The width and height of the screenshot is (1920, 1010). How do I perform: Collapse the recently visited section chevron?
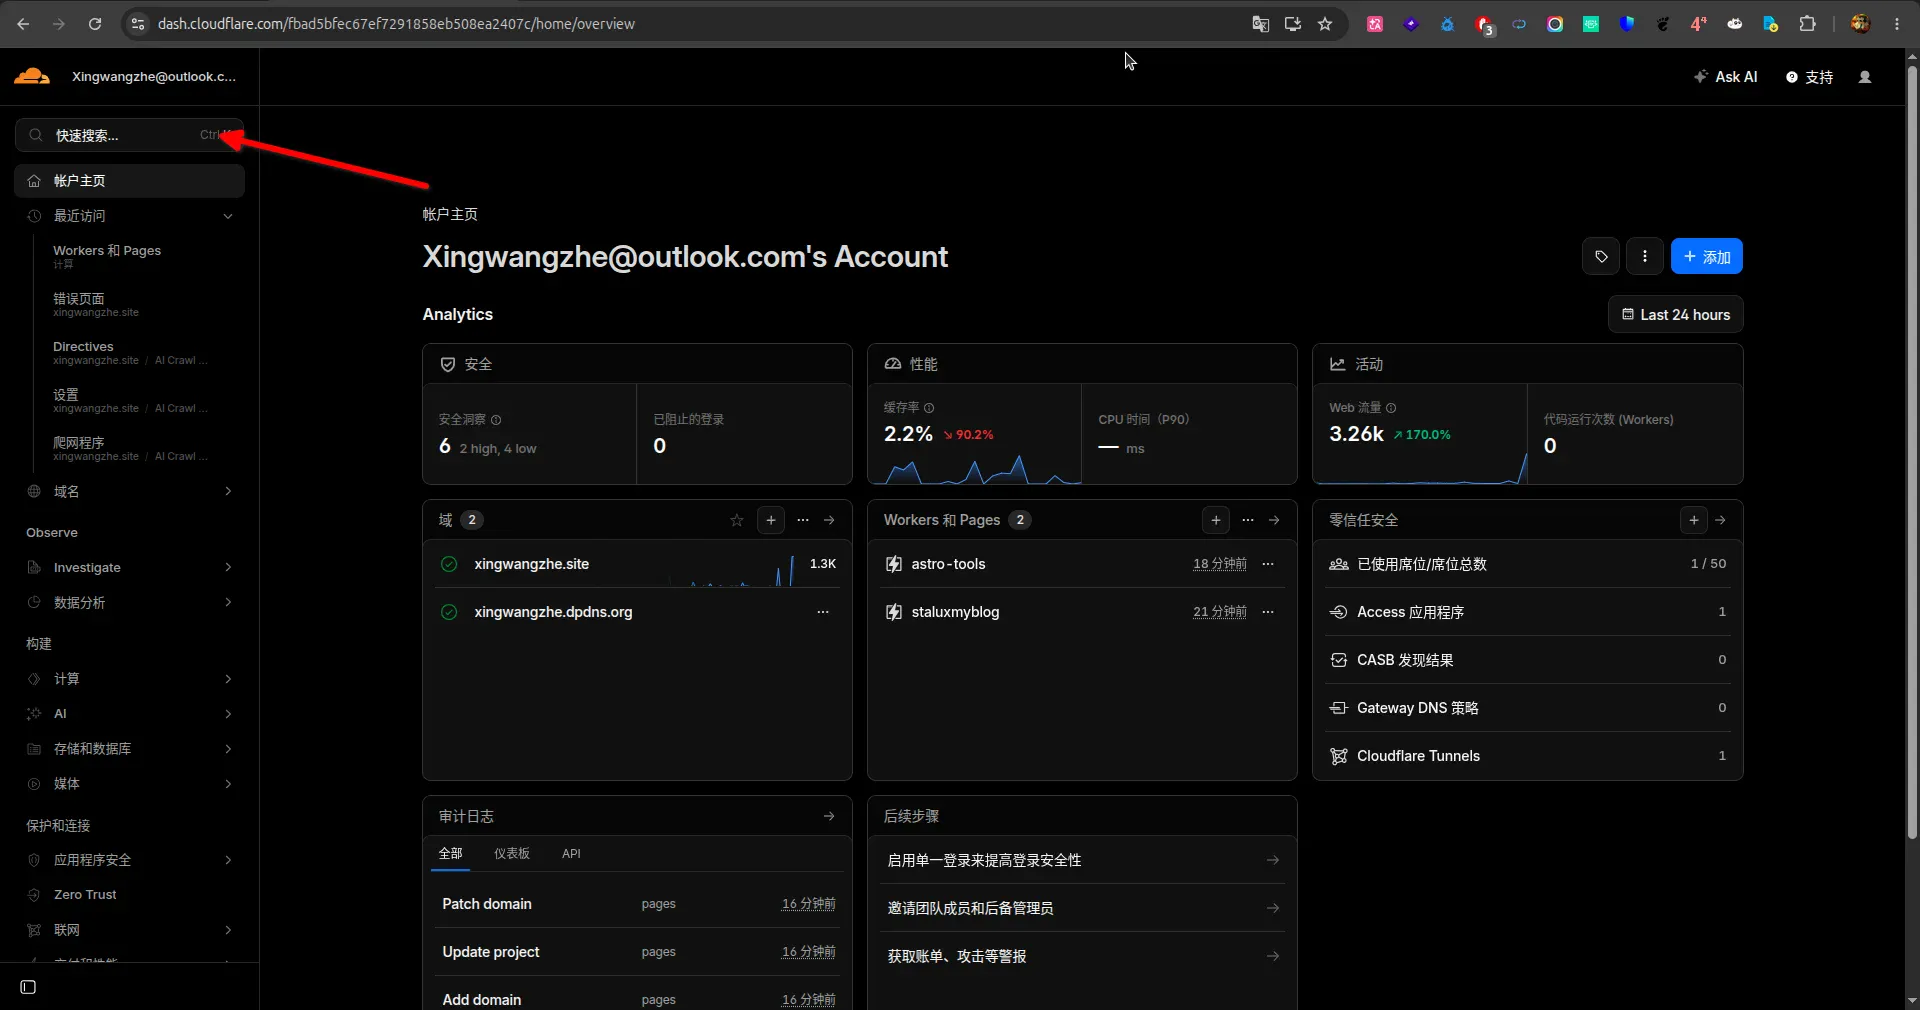click(228, 216)
